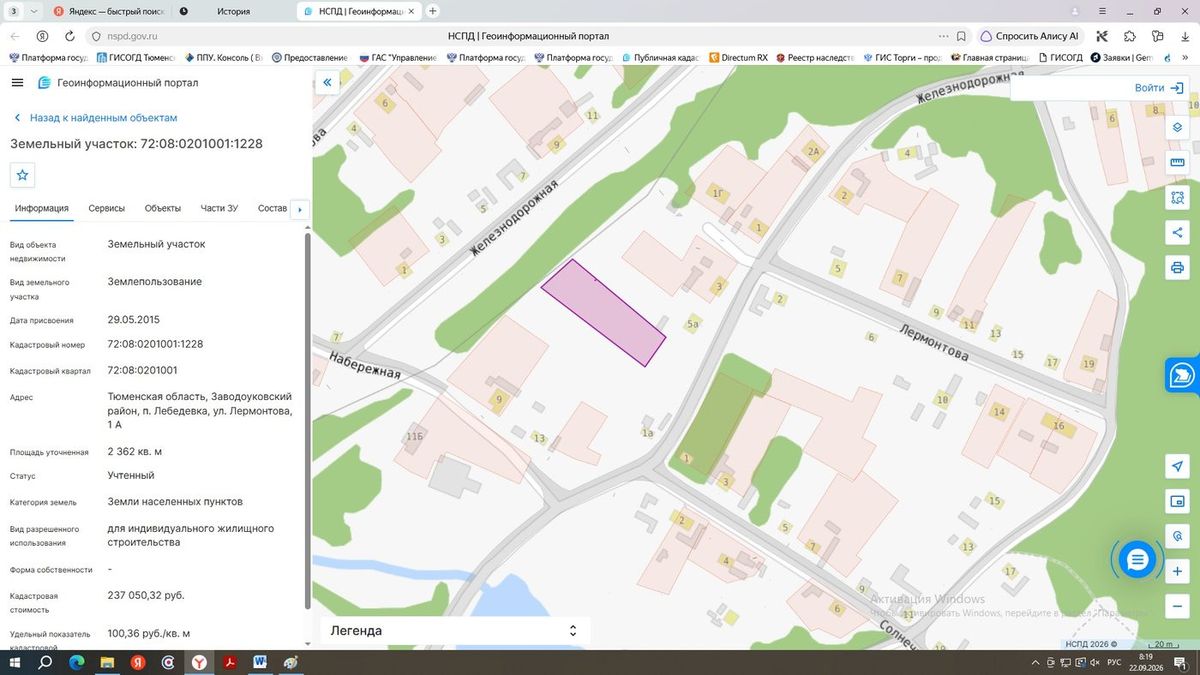Switch to the Сервисы tab

107,208
